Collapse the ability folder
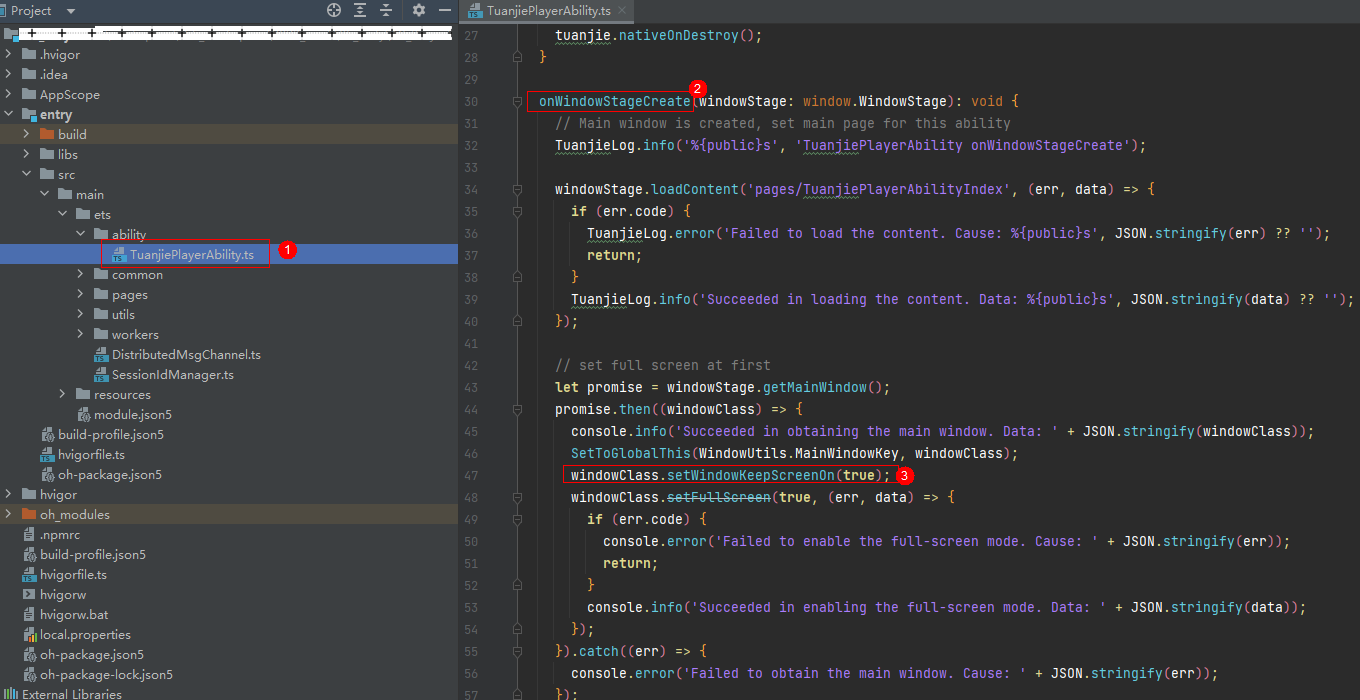Screen dimensions: 1360x700 81,234
